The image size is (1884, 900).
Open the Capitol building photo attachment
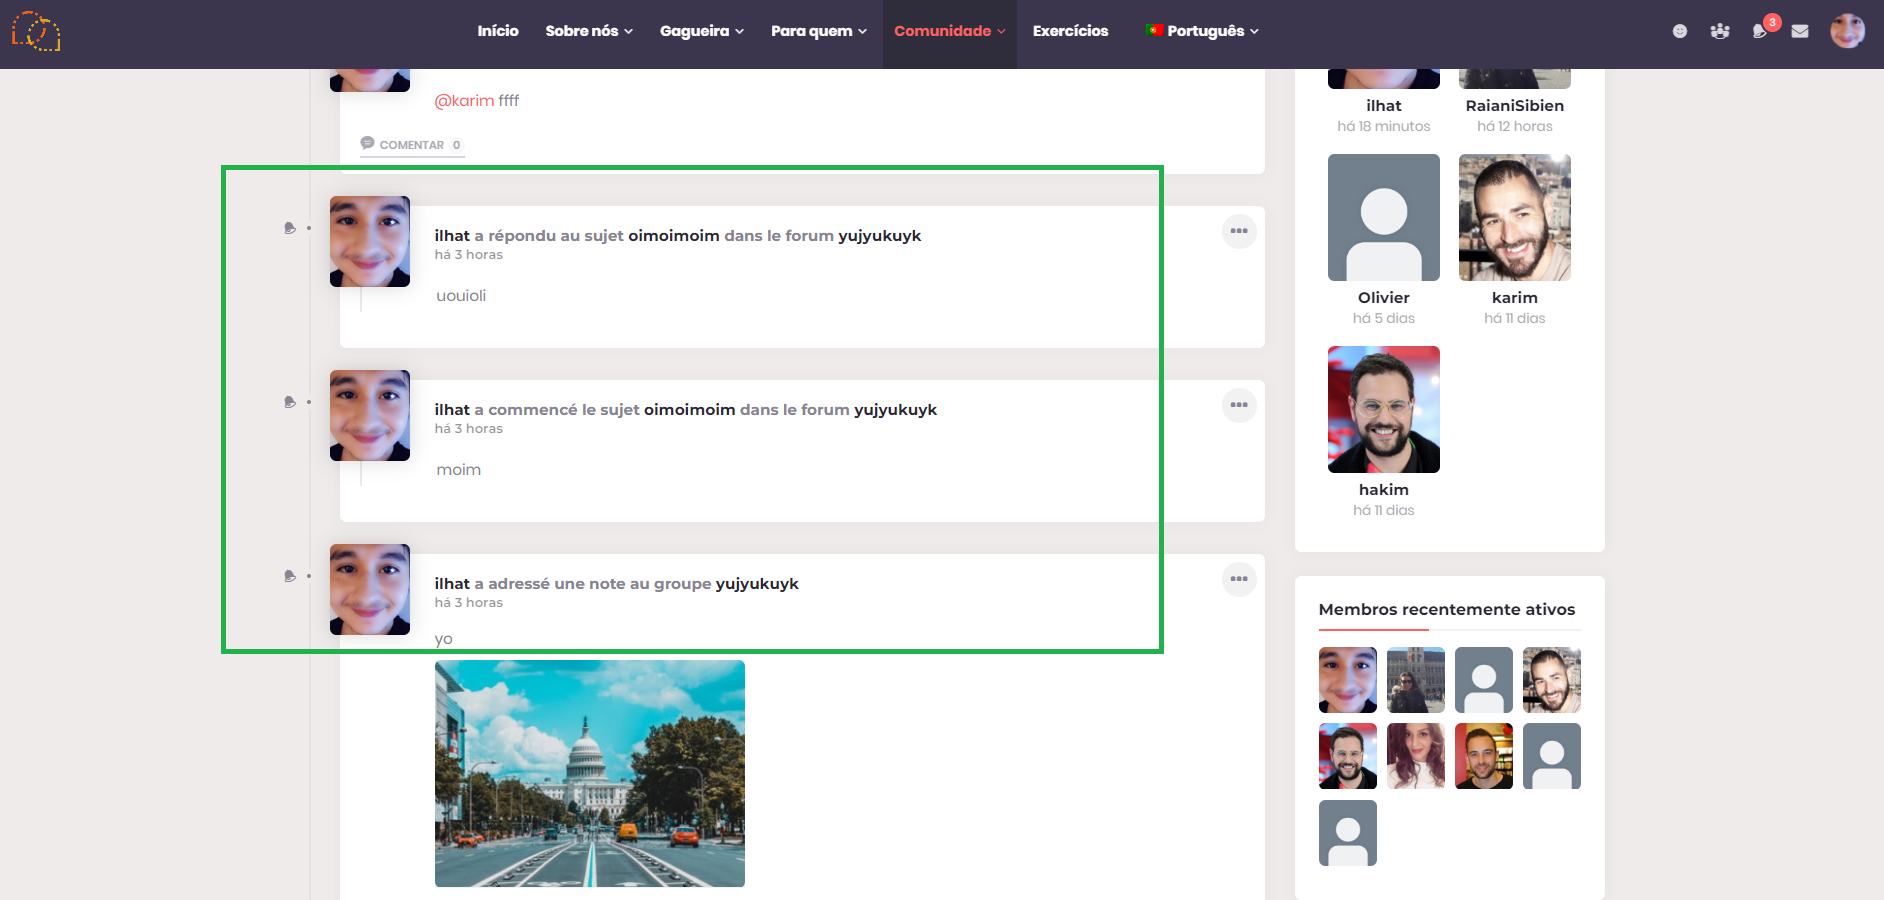tap(590, 773)
